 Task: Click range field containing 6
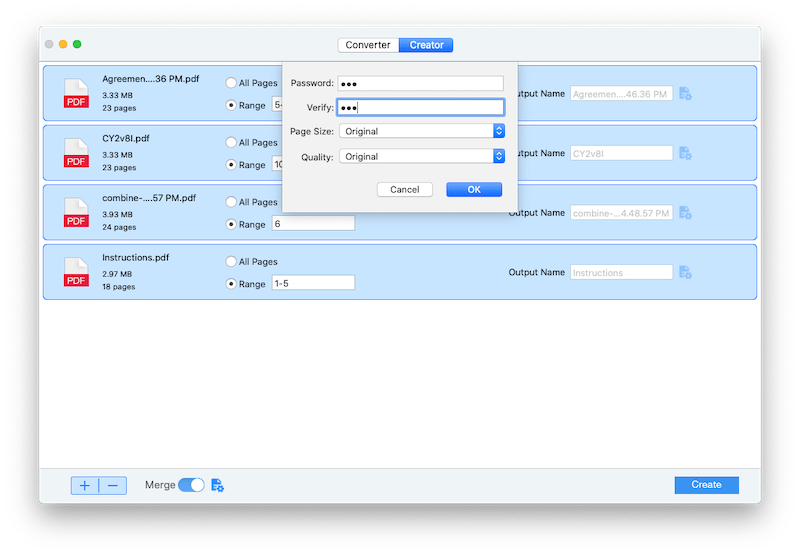point(313,223)
